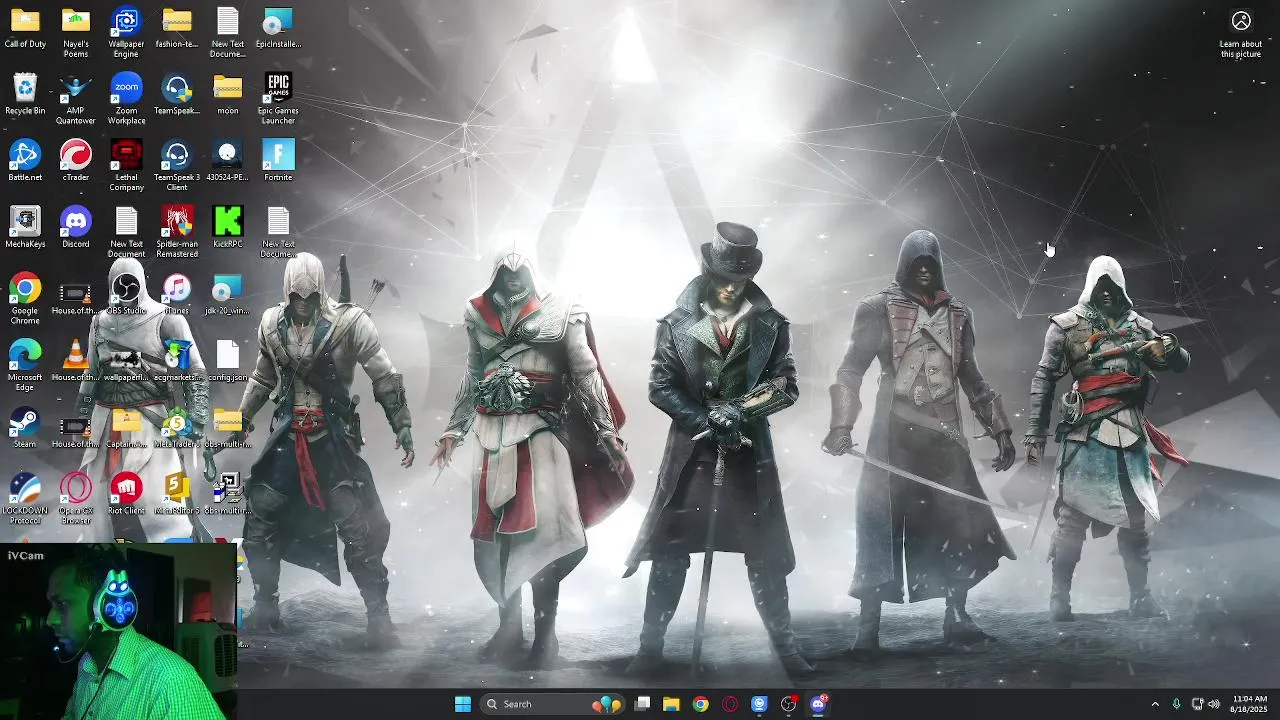Launch Riot Client
The height and width of the screenshot is (720, 1280).
[126, 494]
